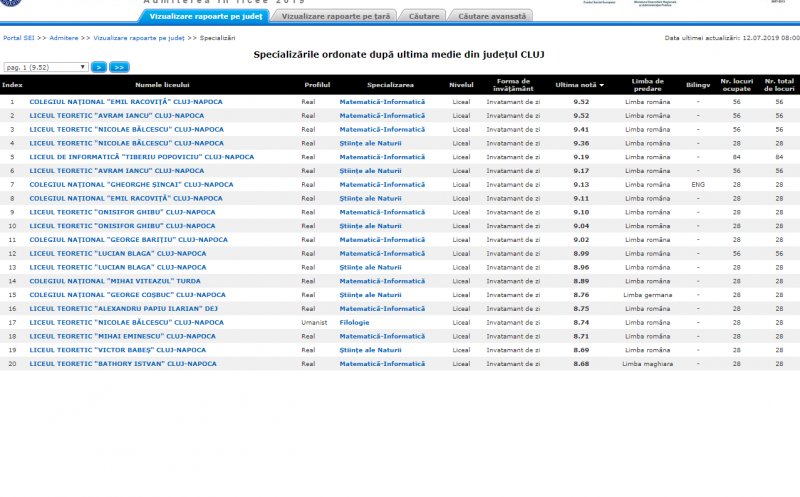Click the Admitere breadcrumb link
Image resolution: width=800 pixels, height=497 pixels.
[64, 37]
